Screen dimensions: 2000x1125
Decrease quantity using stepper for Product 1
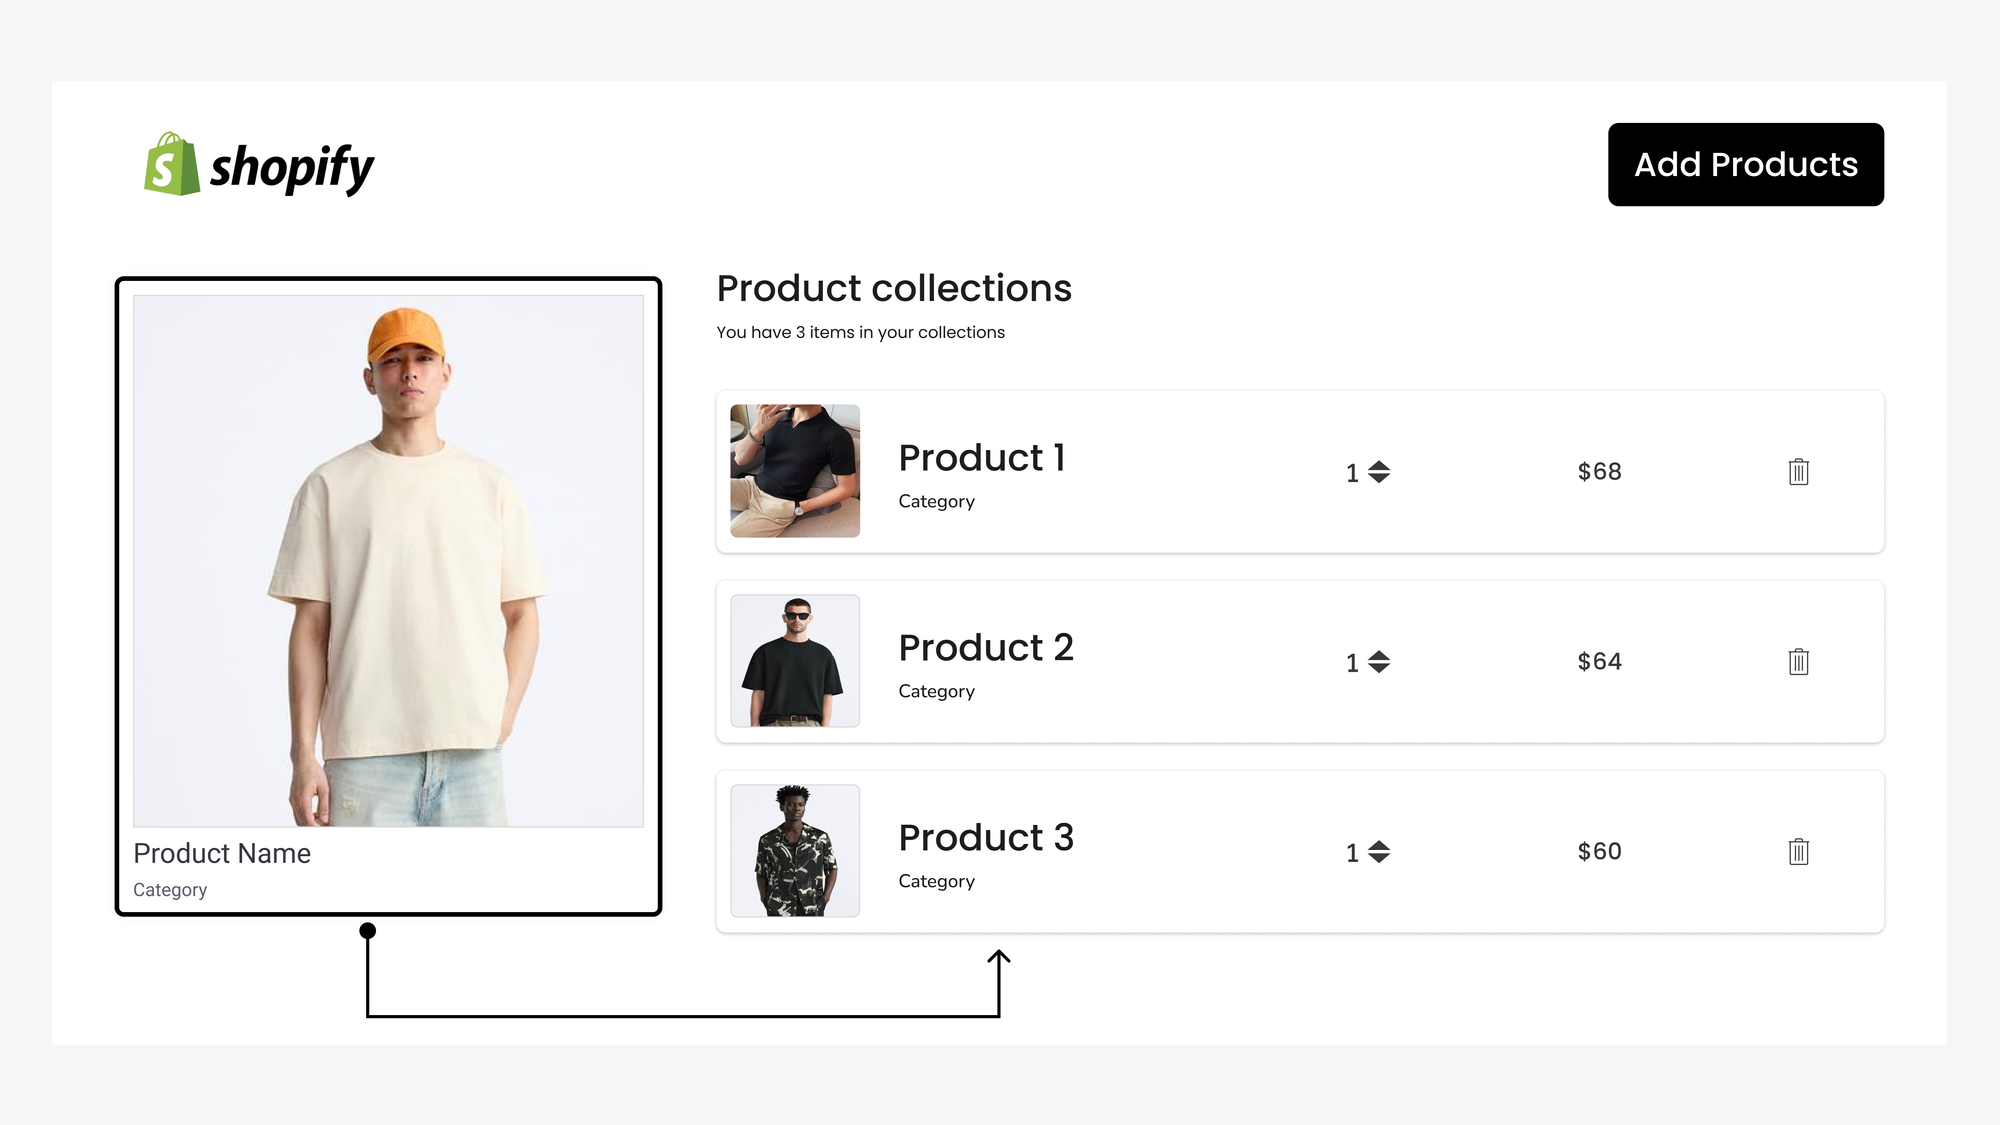[1382, 479]
